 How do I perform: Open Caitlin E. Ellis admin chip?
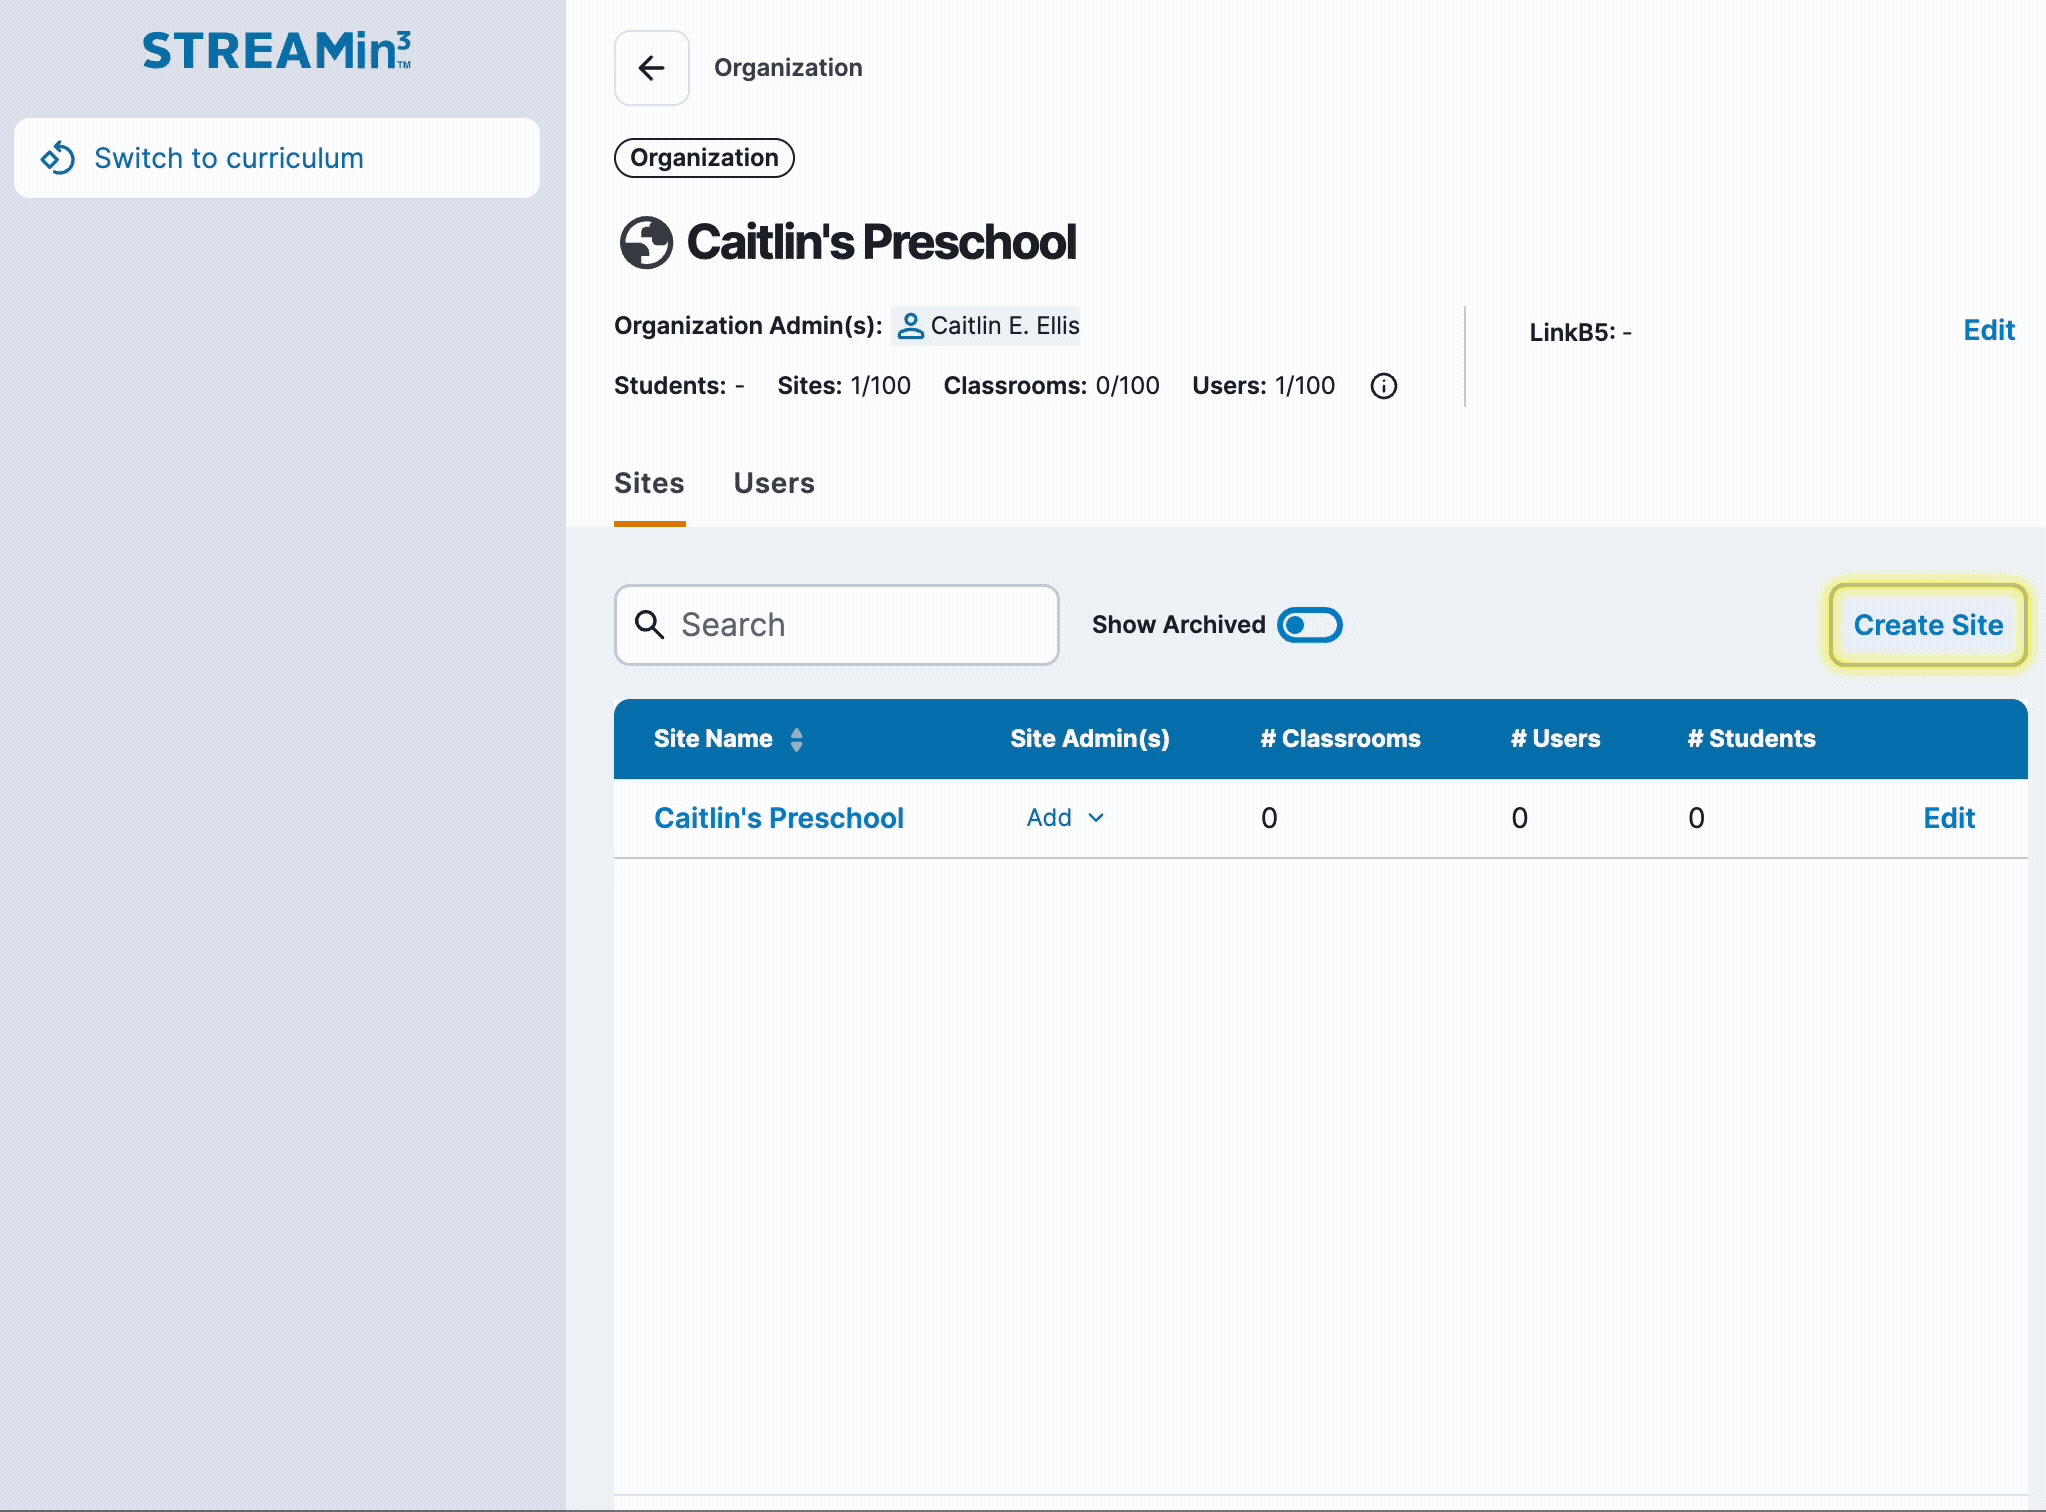986,326
